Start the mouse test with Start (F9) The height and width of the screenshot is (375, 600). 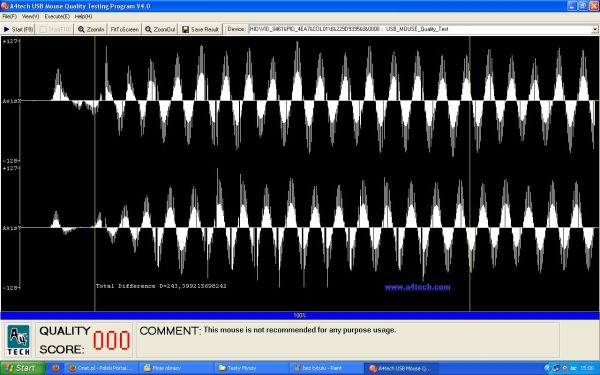[18, 29]
